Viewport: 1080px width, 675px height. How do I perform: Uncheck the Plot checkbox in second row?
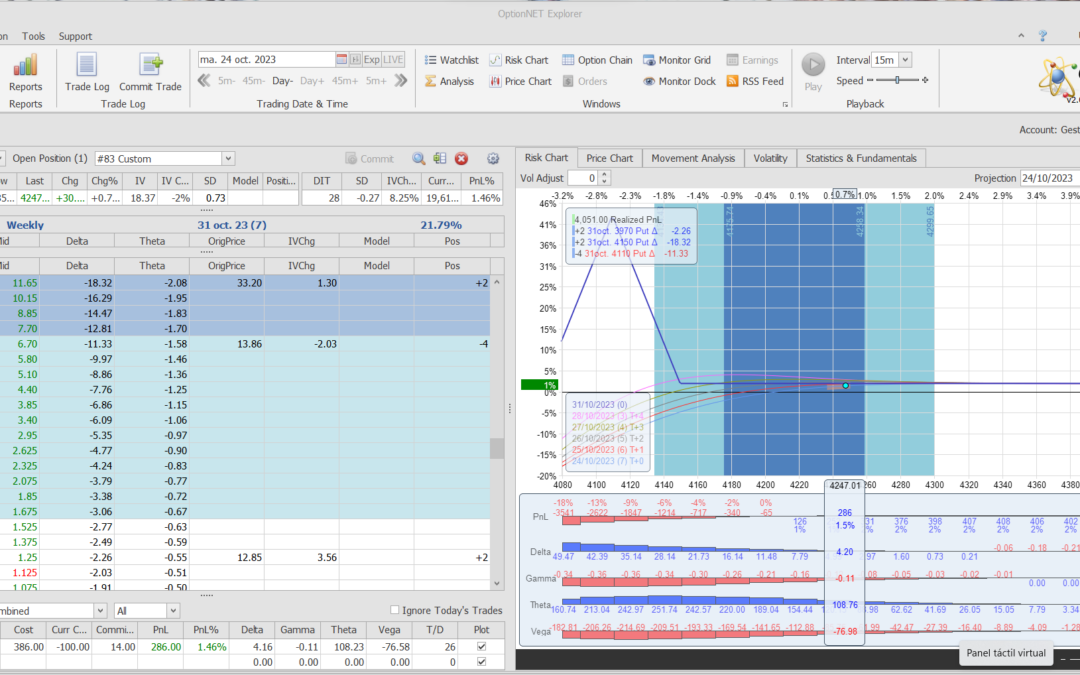[x=481, y=662]
